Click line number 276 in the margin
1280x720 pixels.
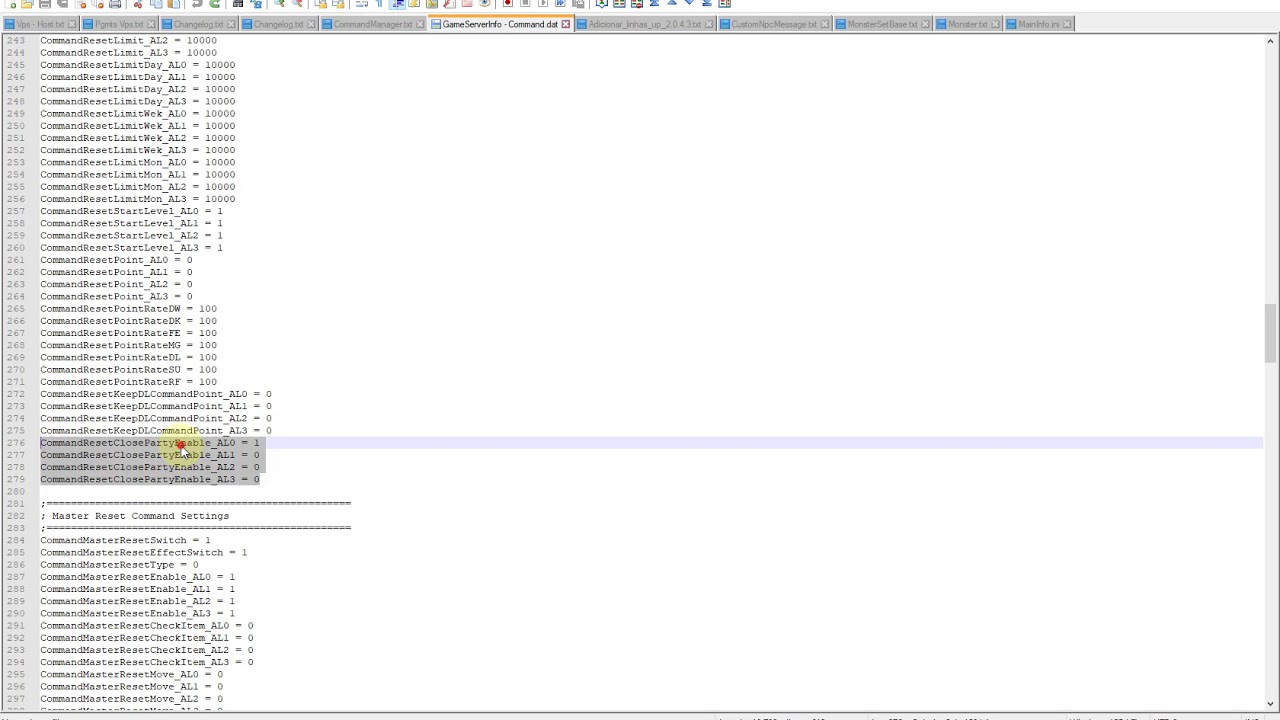[x=16, y=443]
